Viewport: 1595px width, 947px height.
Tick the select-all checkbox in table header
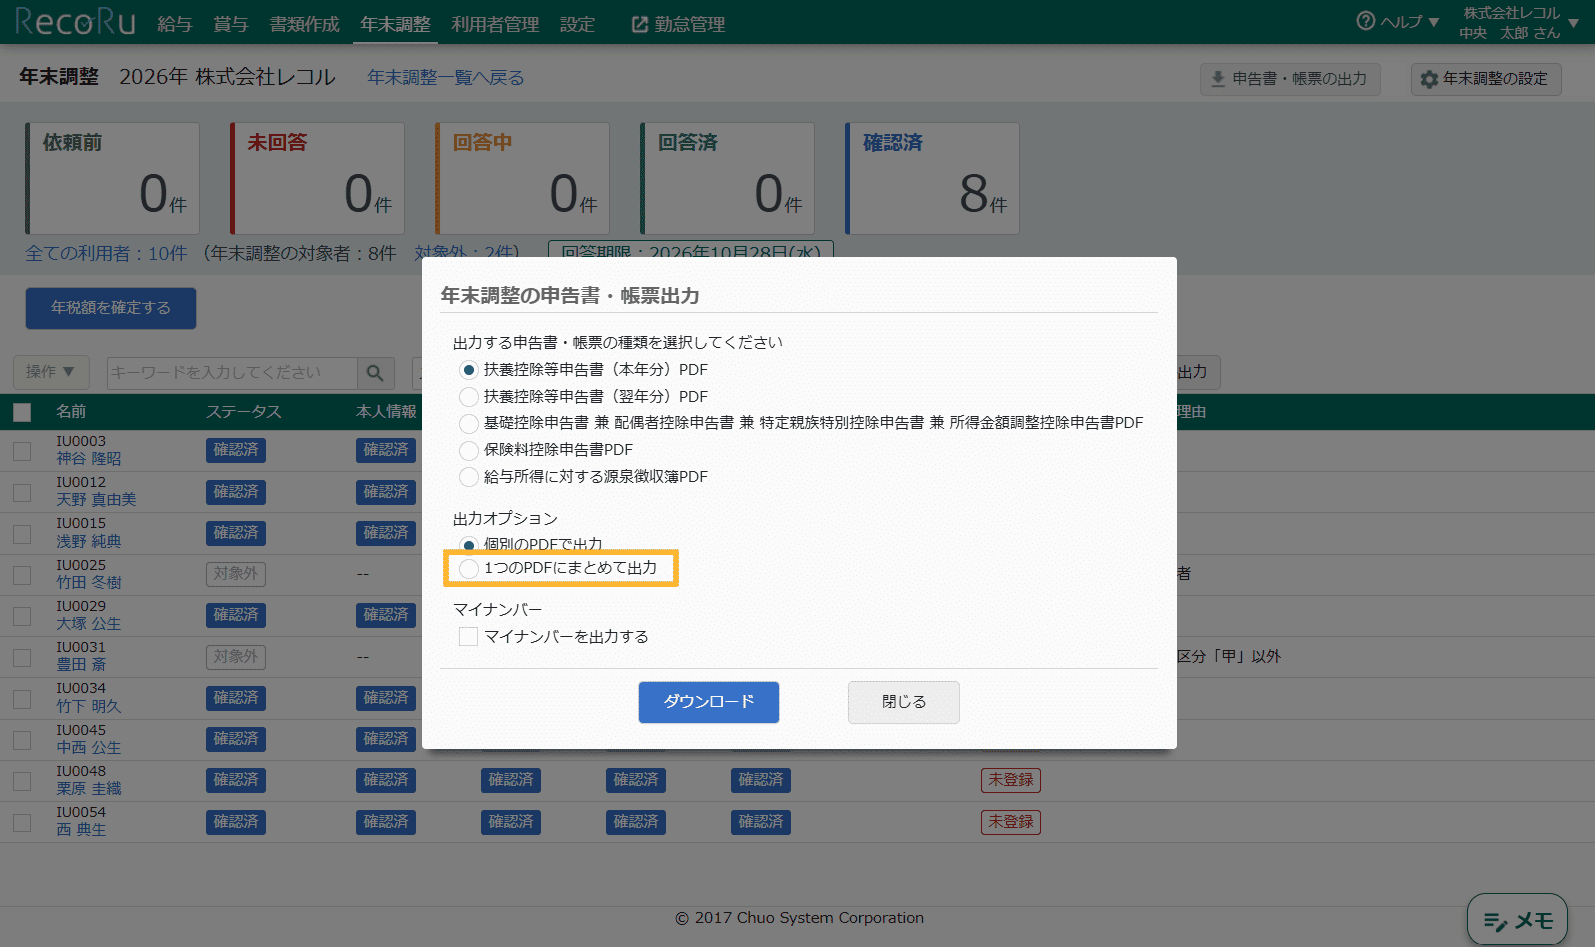tap(22, 412)
